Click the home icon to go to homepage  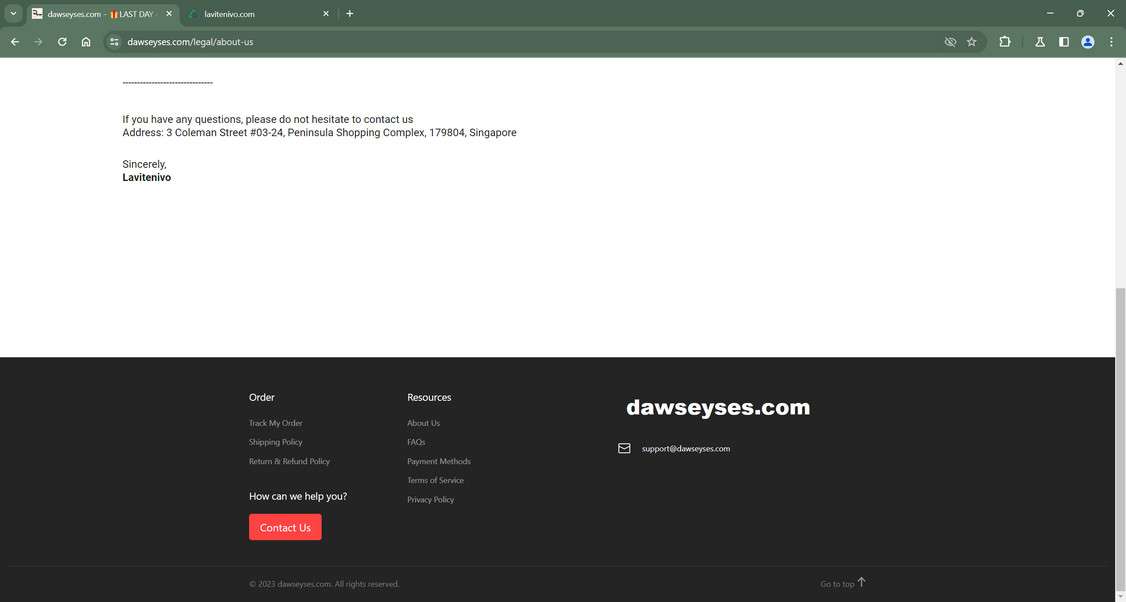[x=86, y=41]
